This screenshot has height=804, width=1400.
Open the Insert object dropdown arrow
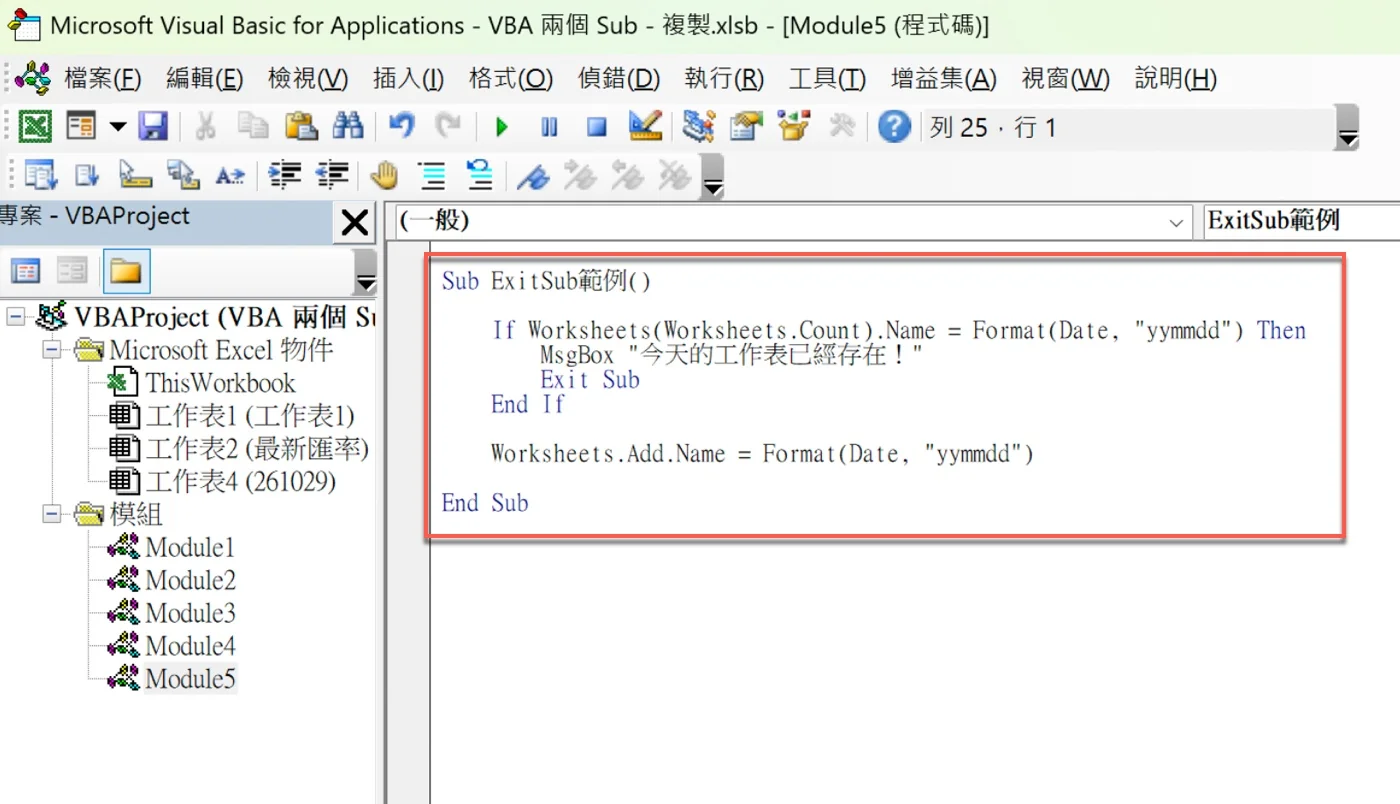pos(118,127)
